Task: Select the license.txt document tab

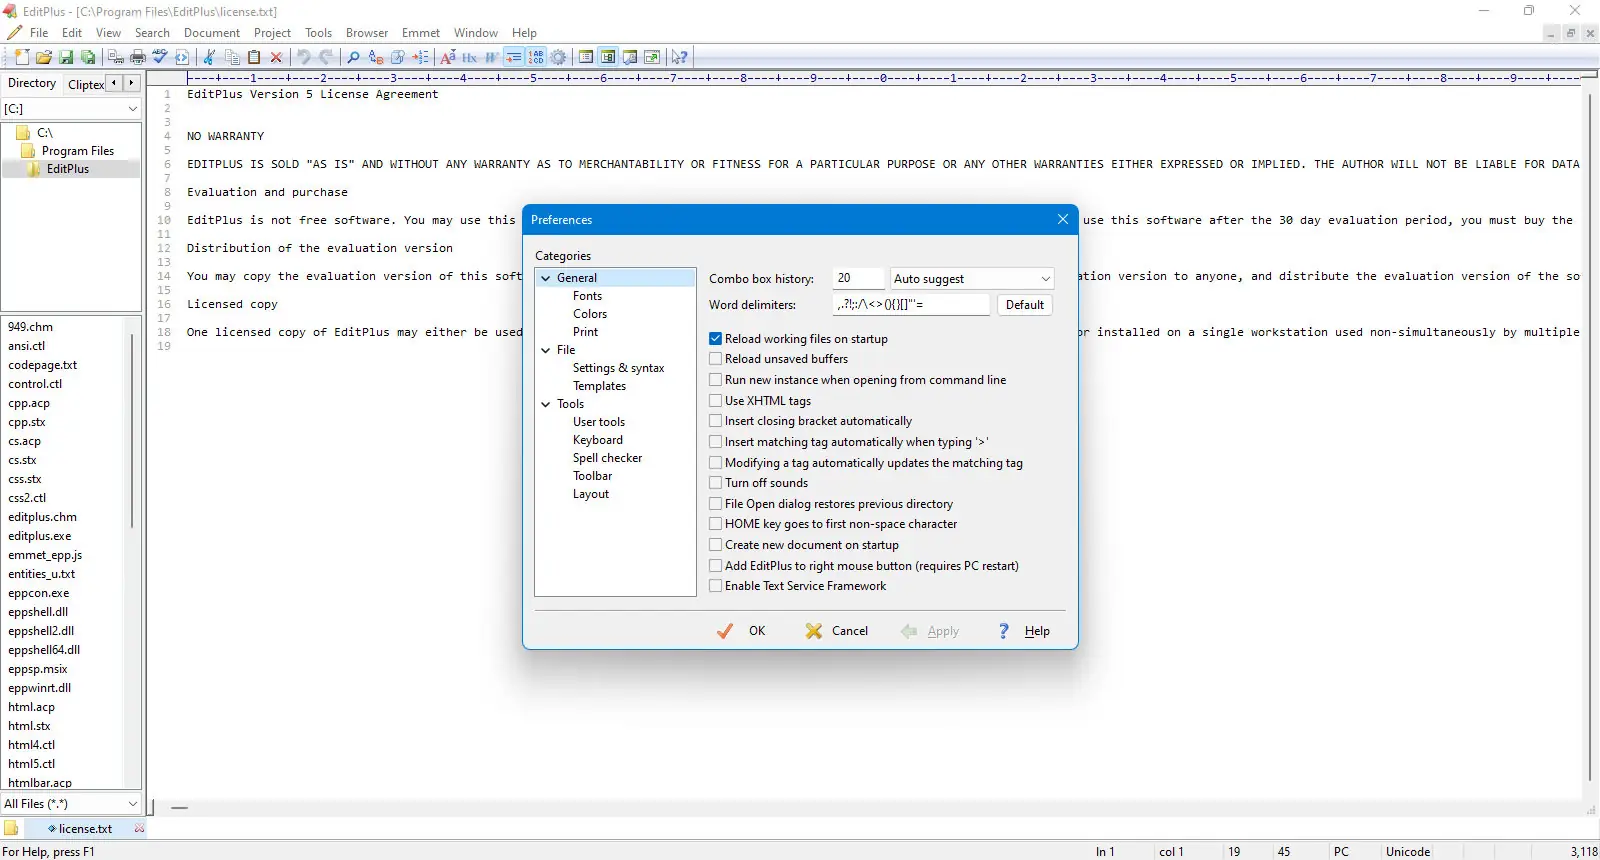Action: pos(86,828)
